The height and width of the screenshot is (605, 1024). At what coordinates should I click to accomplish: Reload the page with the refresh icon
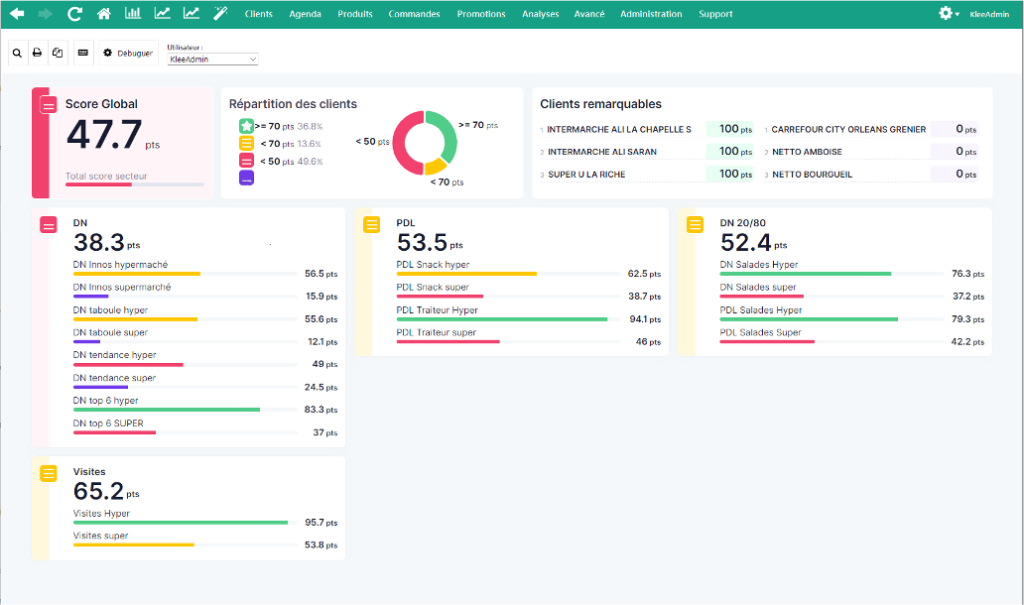pos(74,13)
